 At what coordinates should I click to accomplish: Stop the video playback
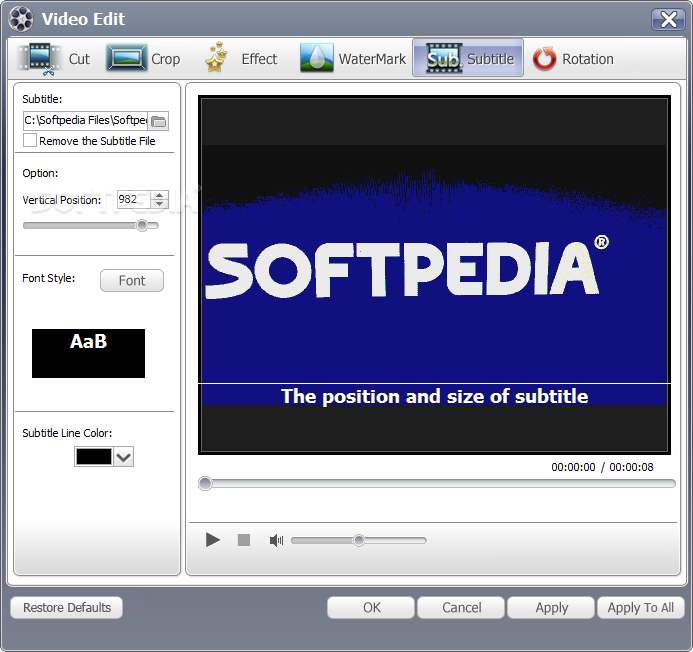coord(244,540)
